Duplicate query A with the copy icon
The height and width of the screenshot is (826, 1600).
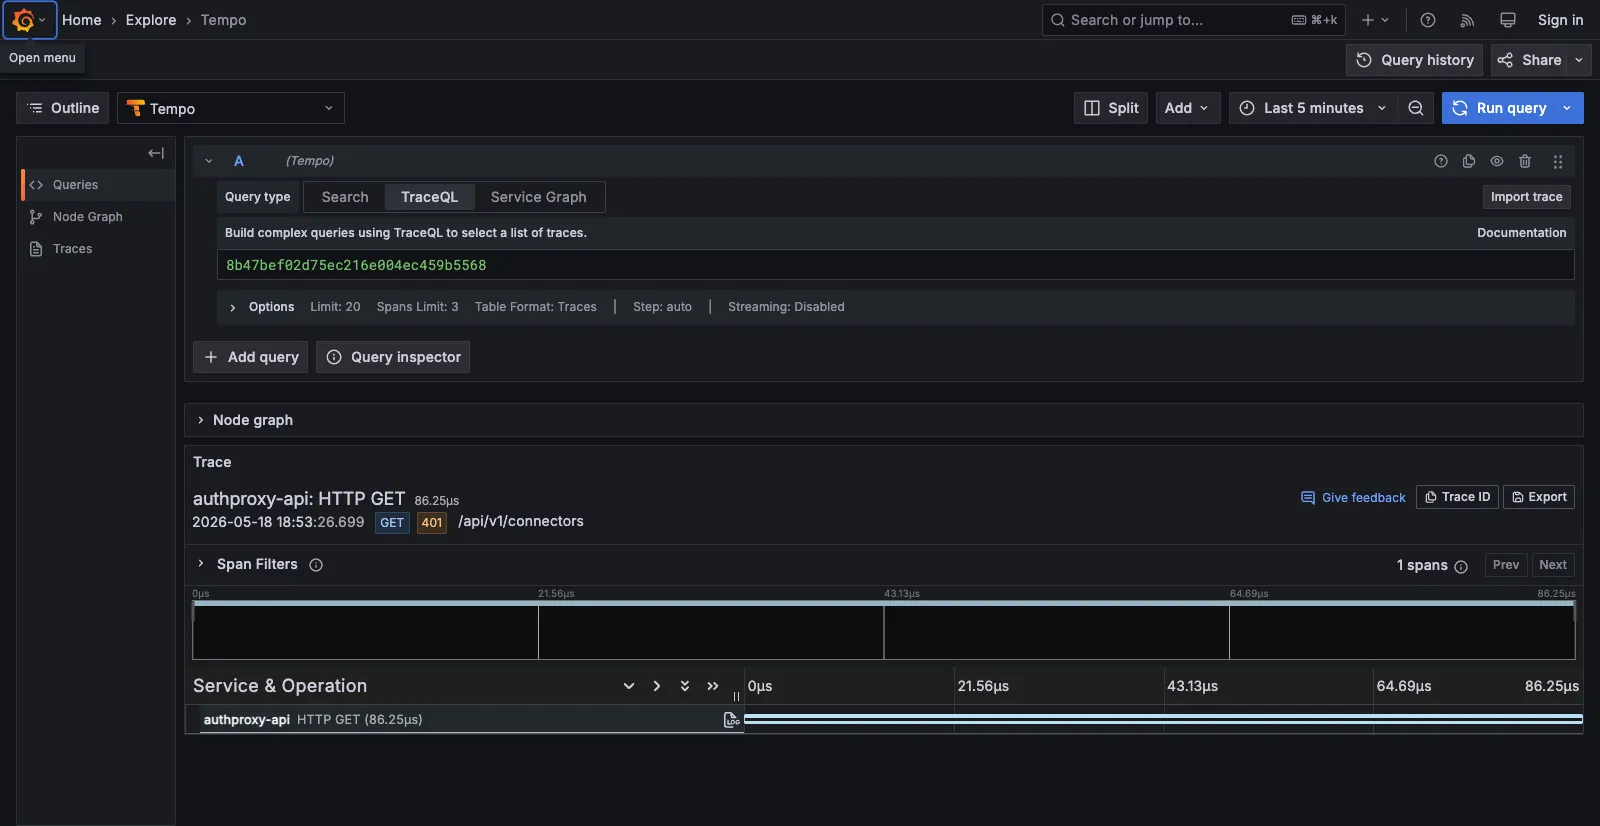[x=1469, y=161]
